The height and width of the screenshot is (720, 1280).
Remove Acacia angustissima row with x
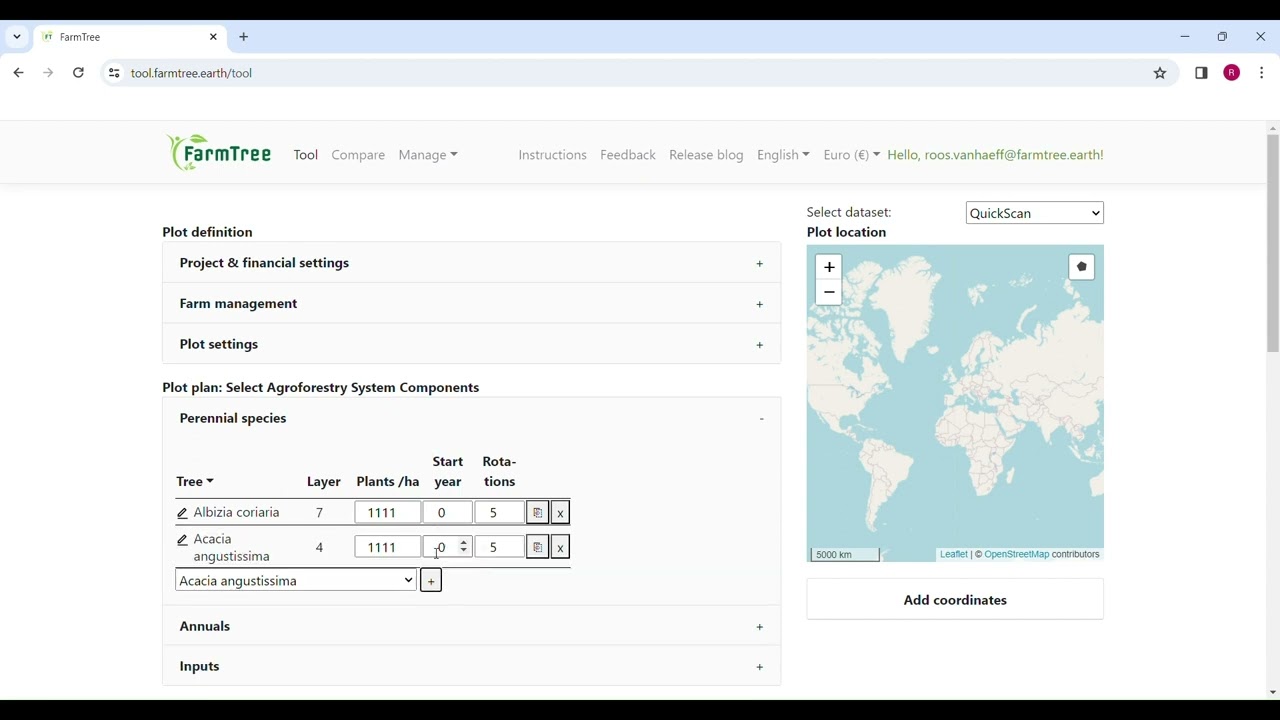pyautogui.click(x=560, y=547)
